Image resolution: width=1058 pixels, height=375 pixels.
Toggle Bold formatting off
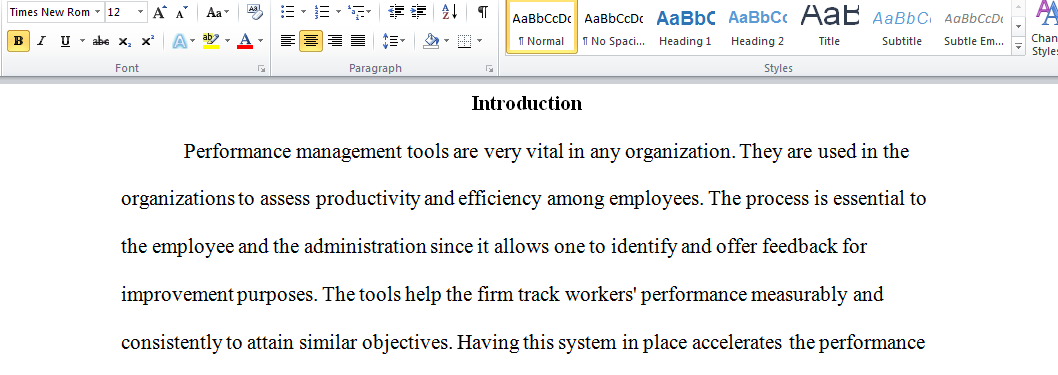[x=18, y=41]
